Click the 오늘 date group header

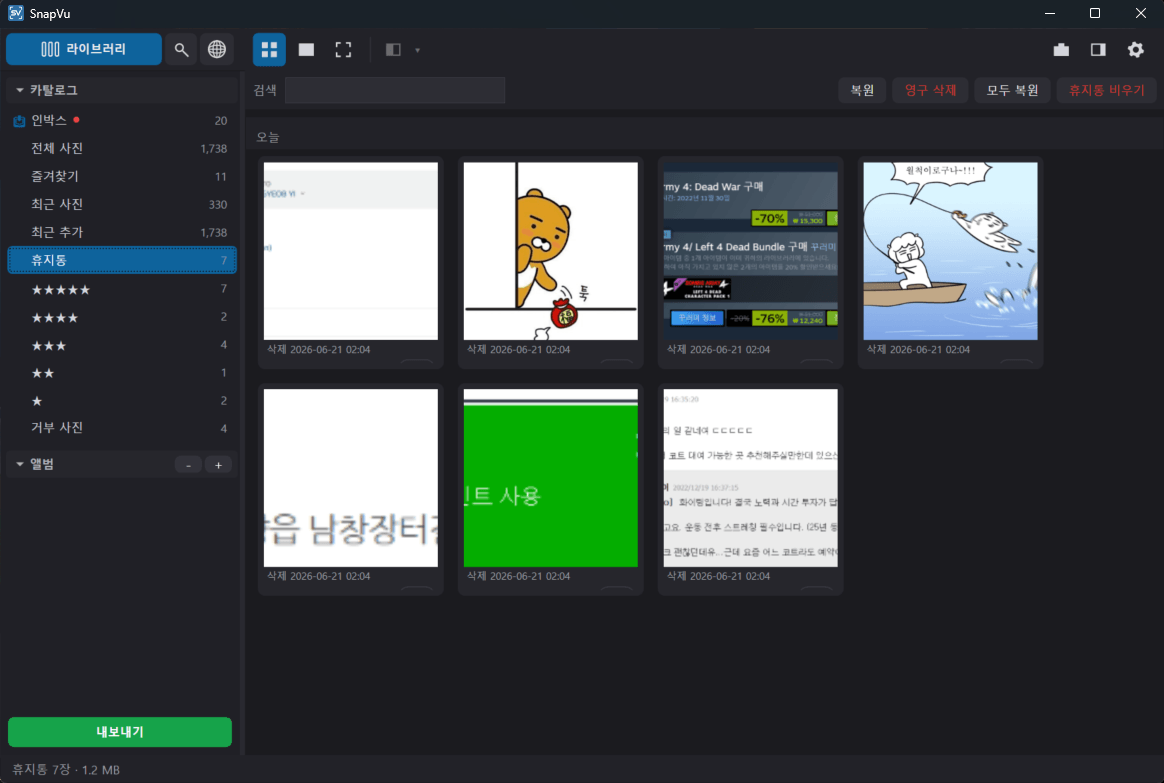click(x=267, y=137)
